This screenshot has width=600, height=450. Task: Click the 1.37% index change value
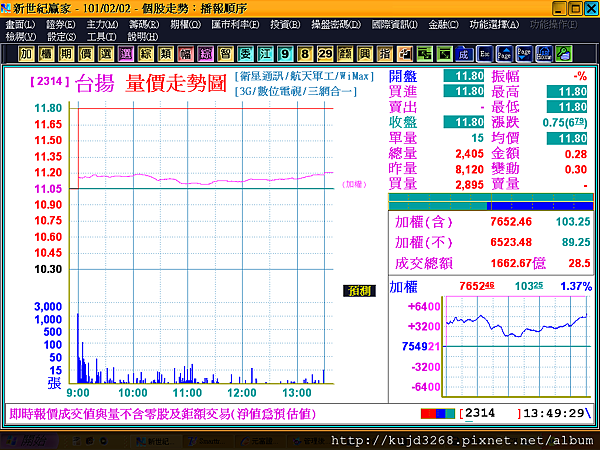click(x=576, y=286)
